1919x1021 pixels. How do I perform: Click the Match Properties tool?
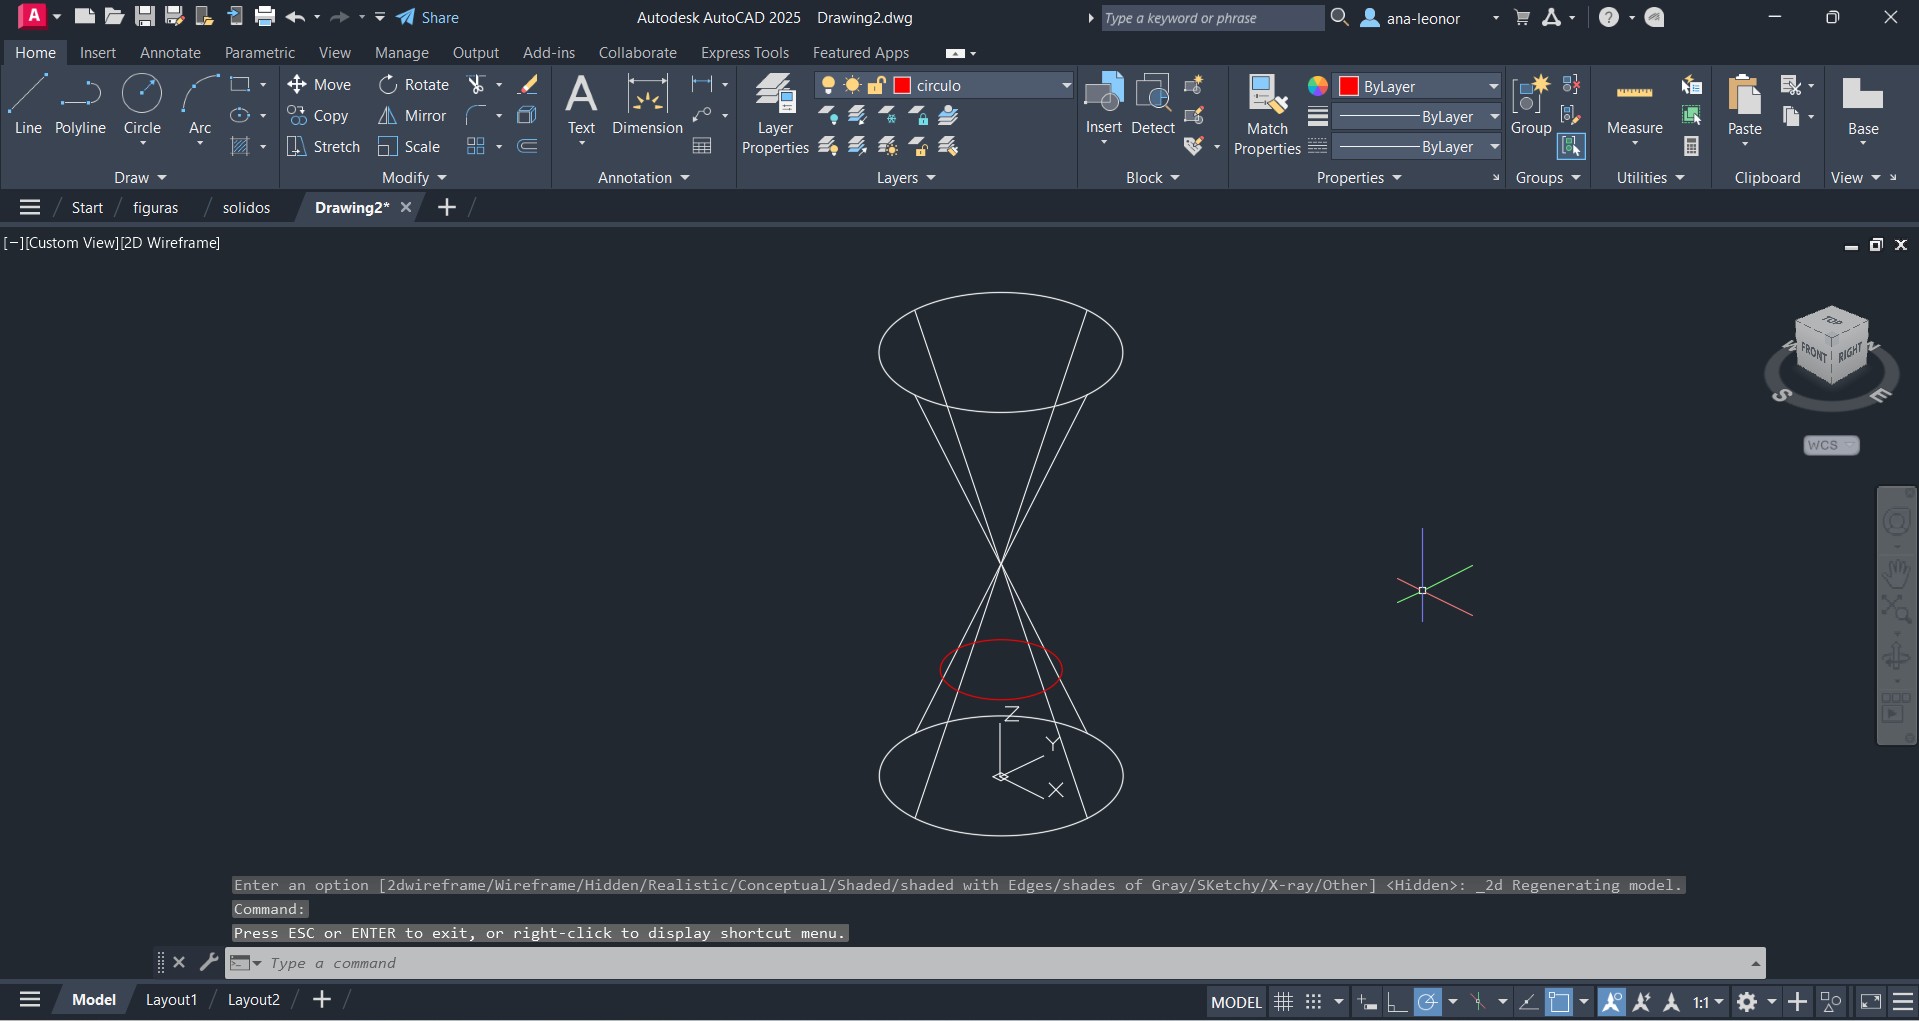(x=1267, y=115)
